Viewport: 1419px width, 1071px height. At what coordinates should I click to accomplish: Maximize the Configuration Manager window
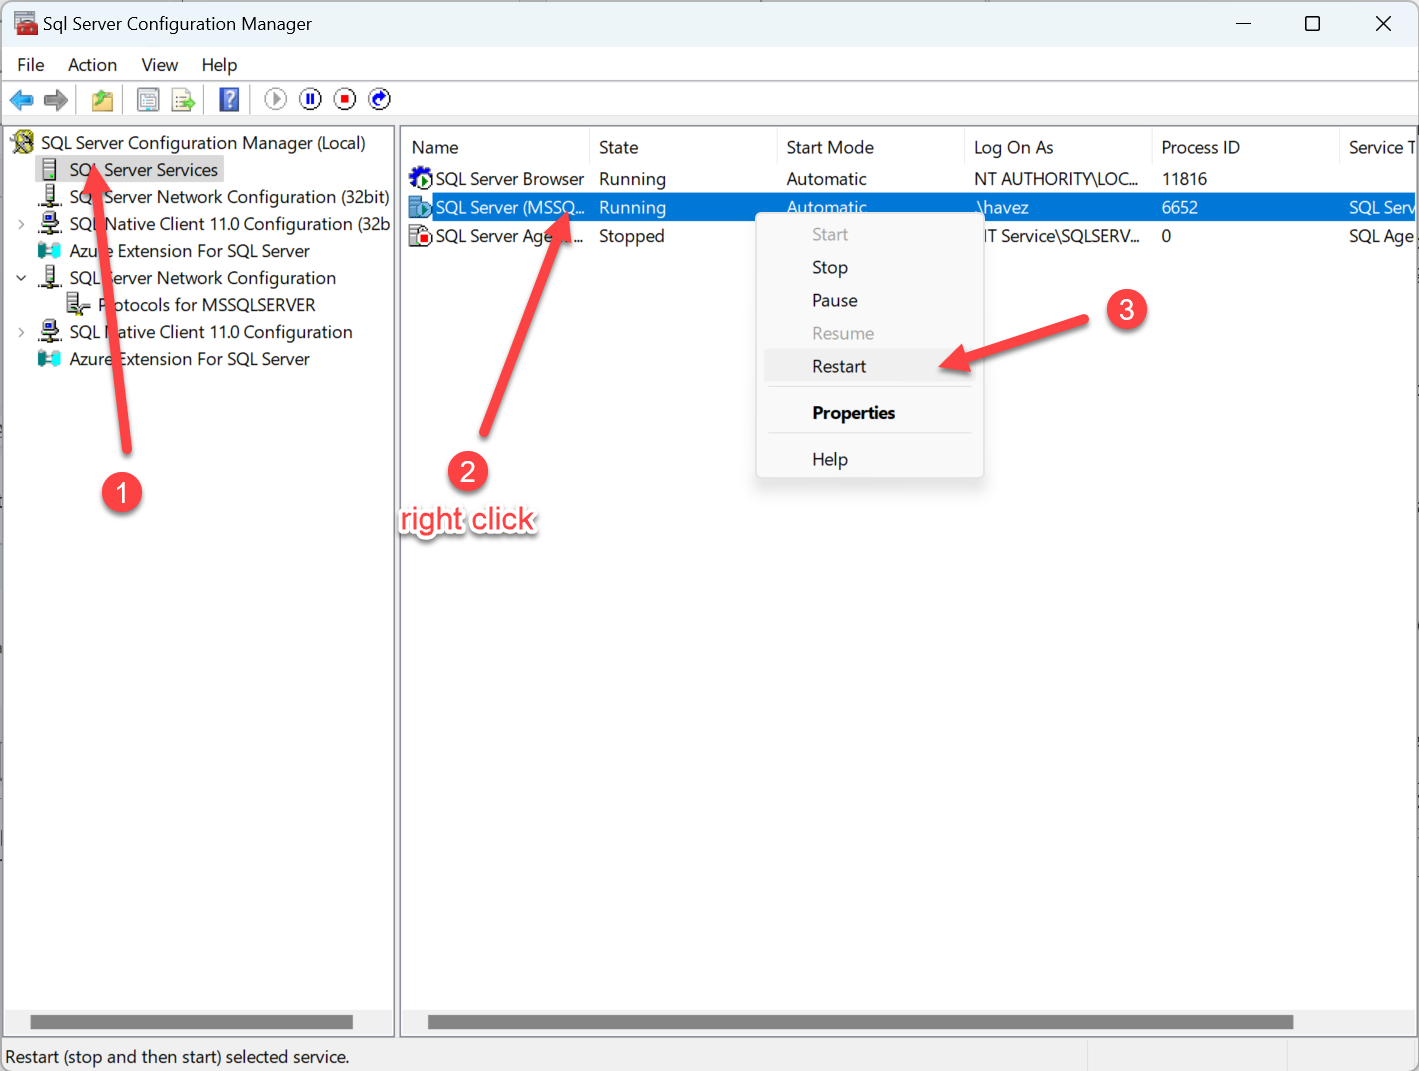pos(1313,24)
